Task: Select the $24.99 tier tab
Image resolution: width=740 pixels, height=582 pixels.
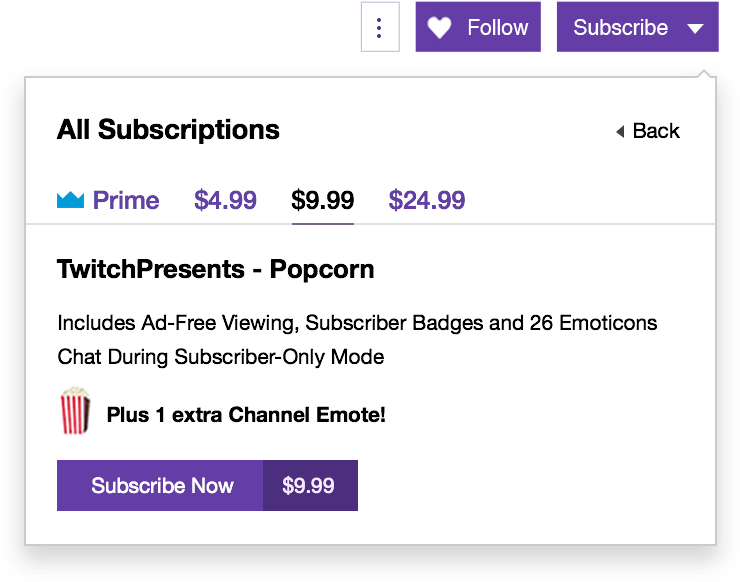Action: pos(427,200)
